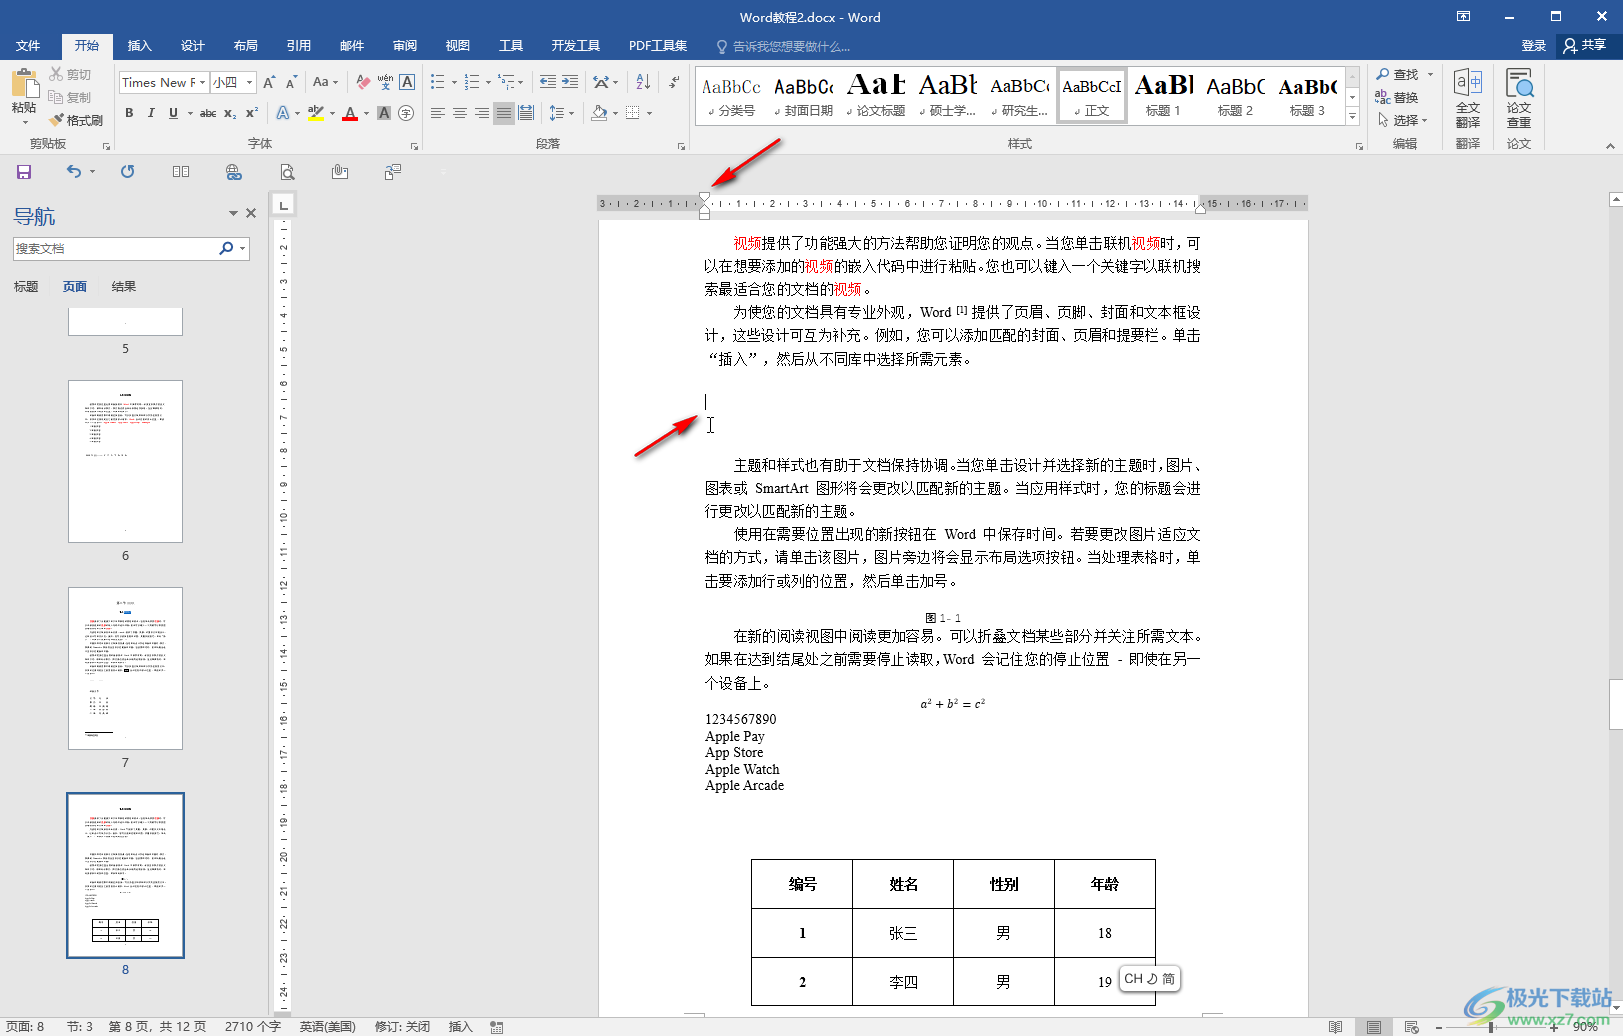Redo the last action in quick toolbar
1623x1036 pixels.
[127, 172]
